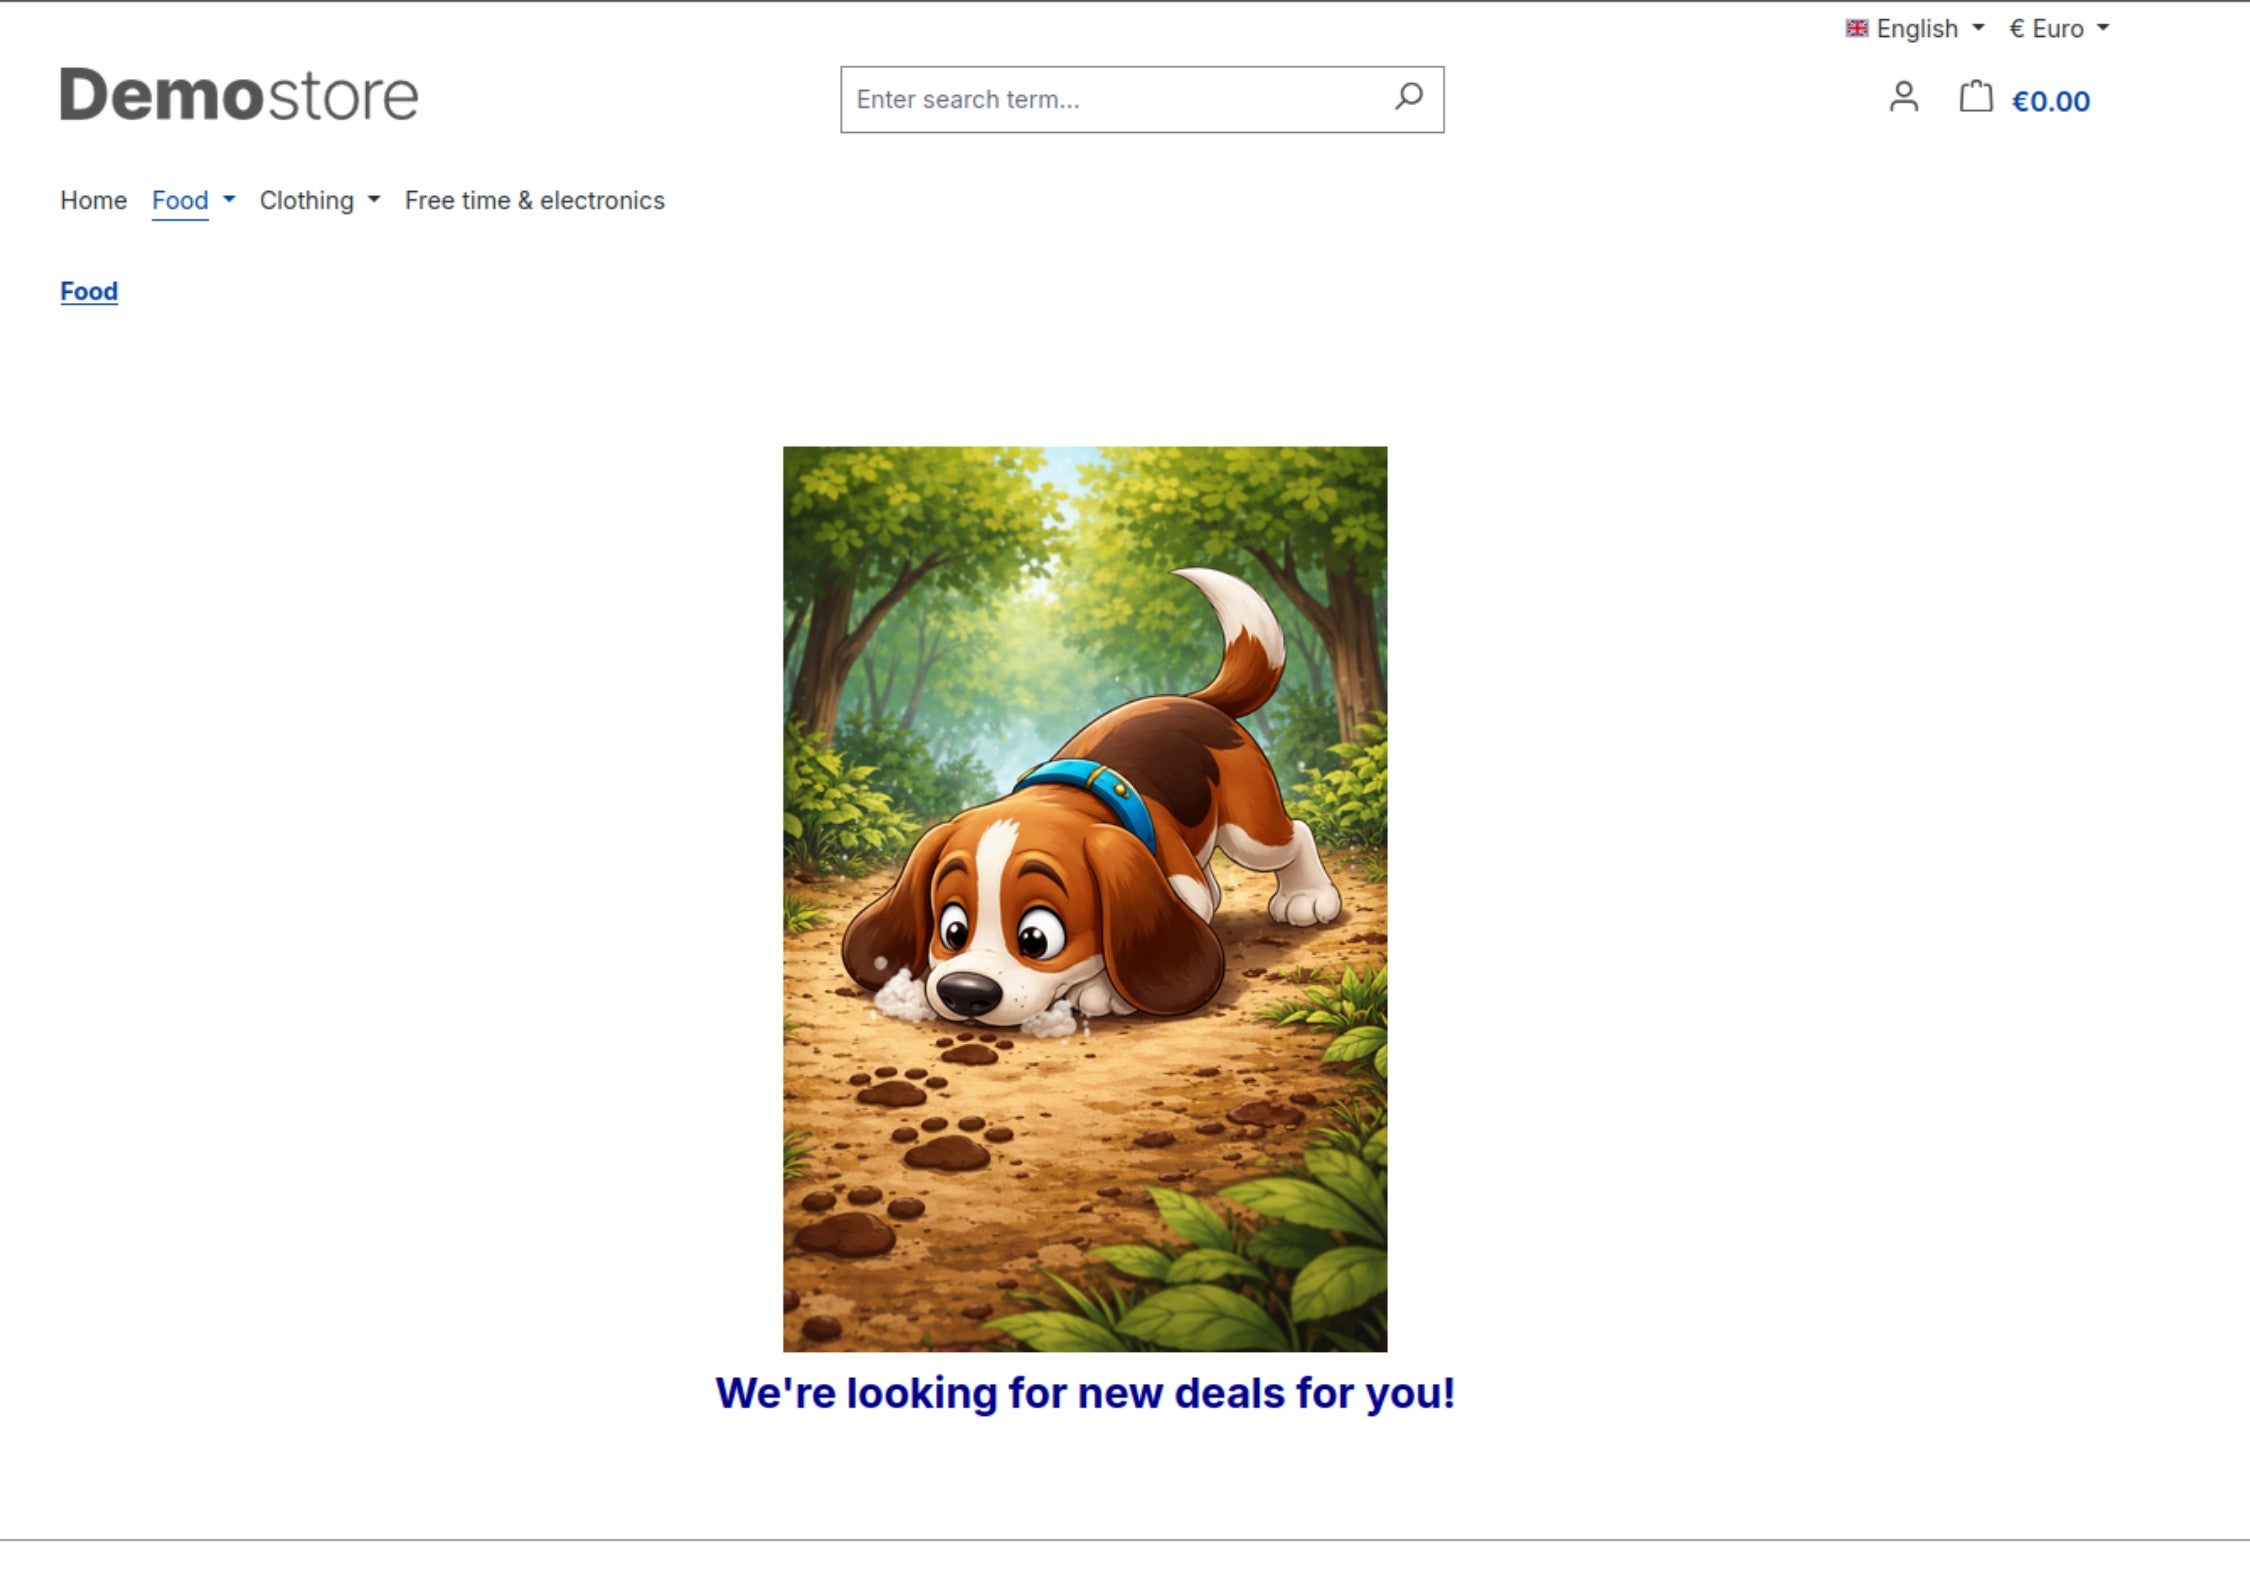Open Free time & electronics category
2250x1591 pixels.
coord(534,201)
